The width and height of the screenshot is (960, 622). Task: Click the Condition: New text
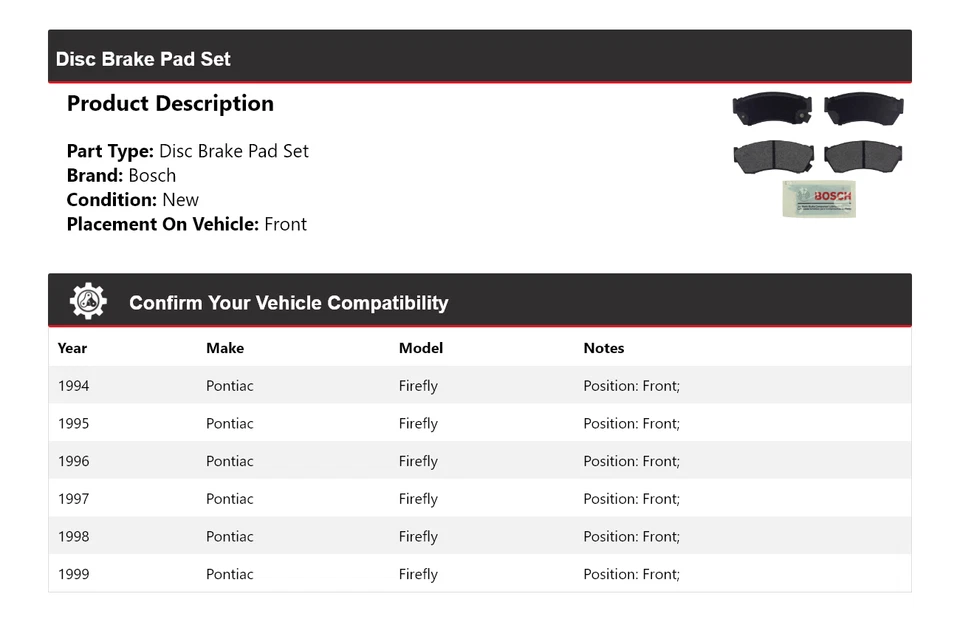(x=132, y=199)
